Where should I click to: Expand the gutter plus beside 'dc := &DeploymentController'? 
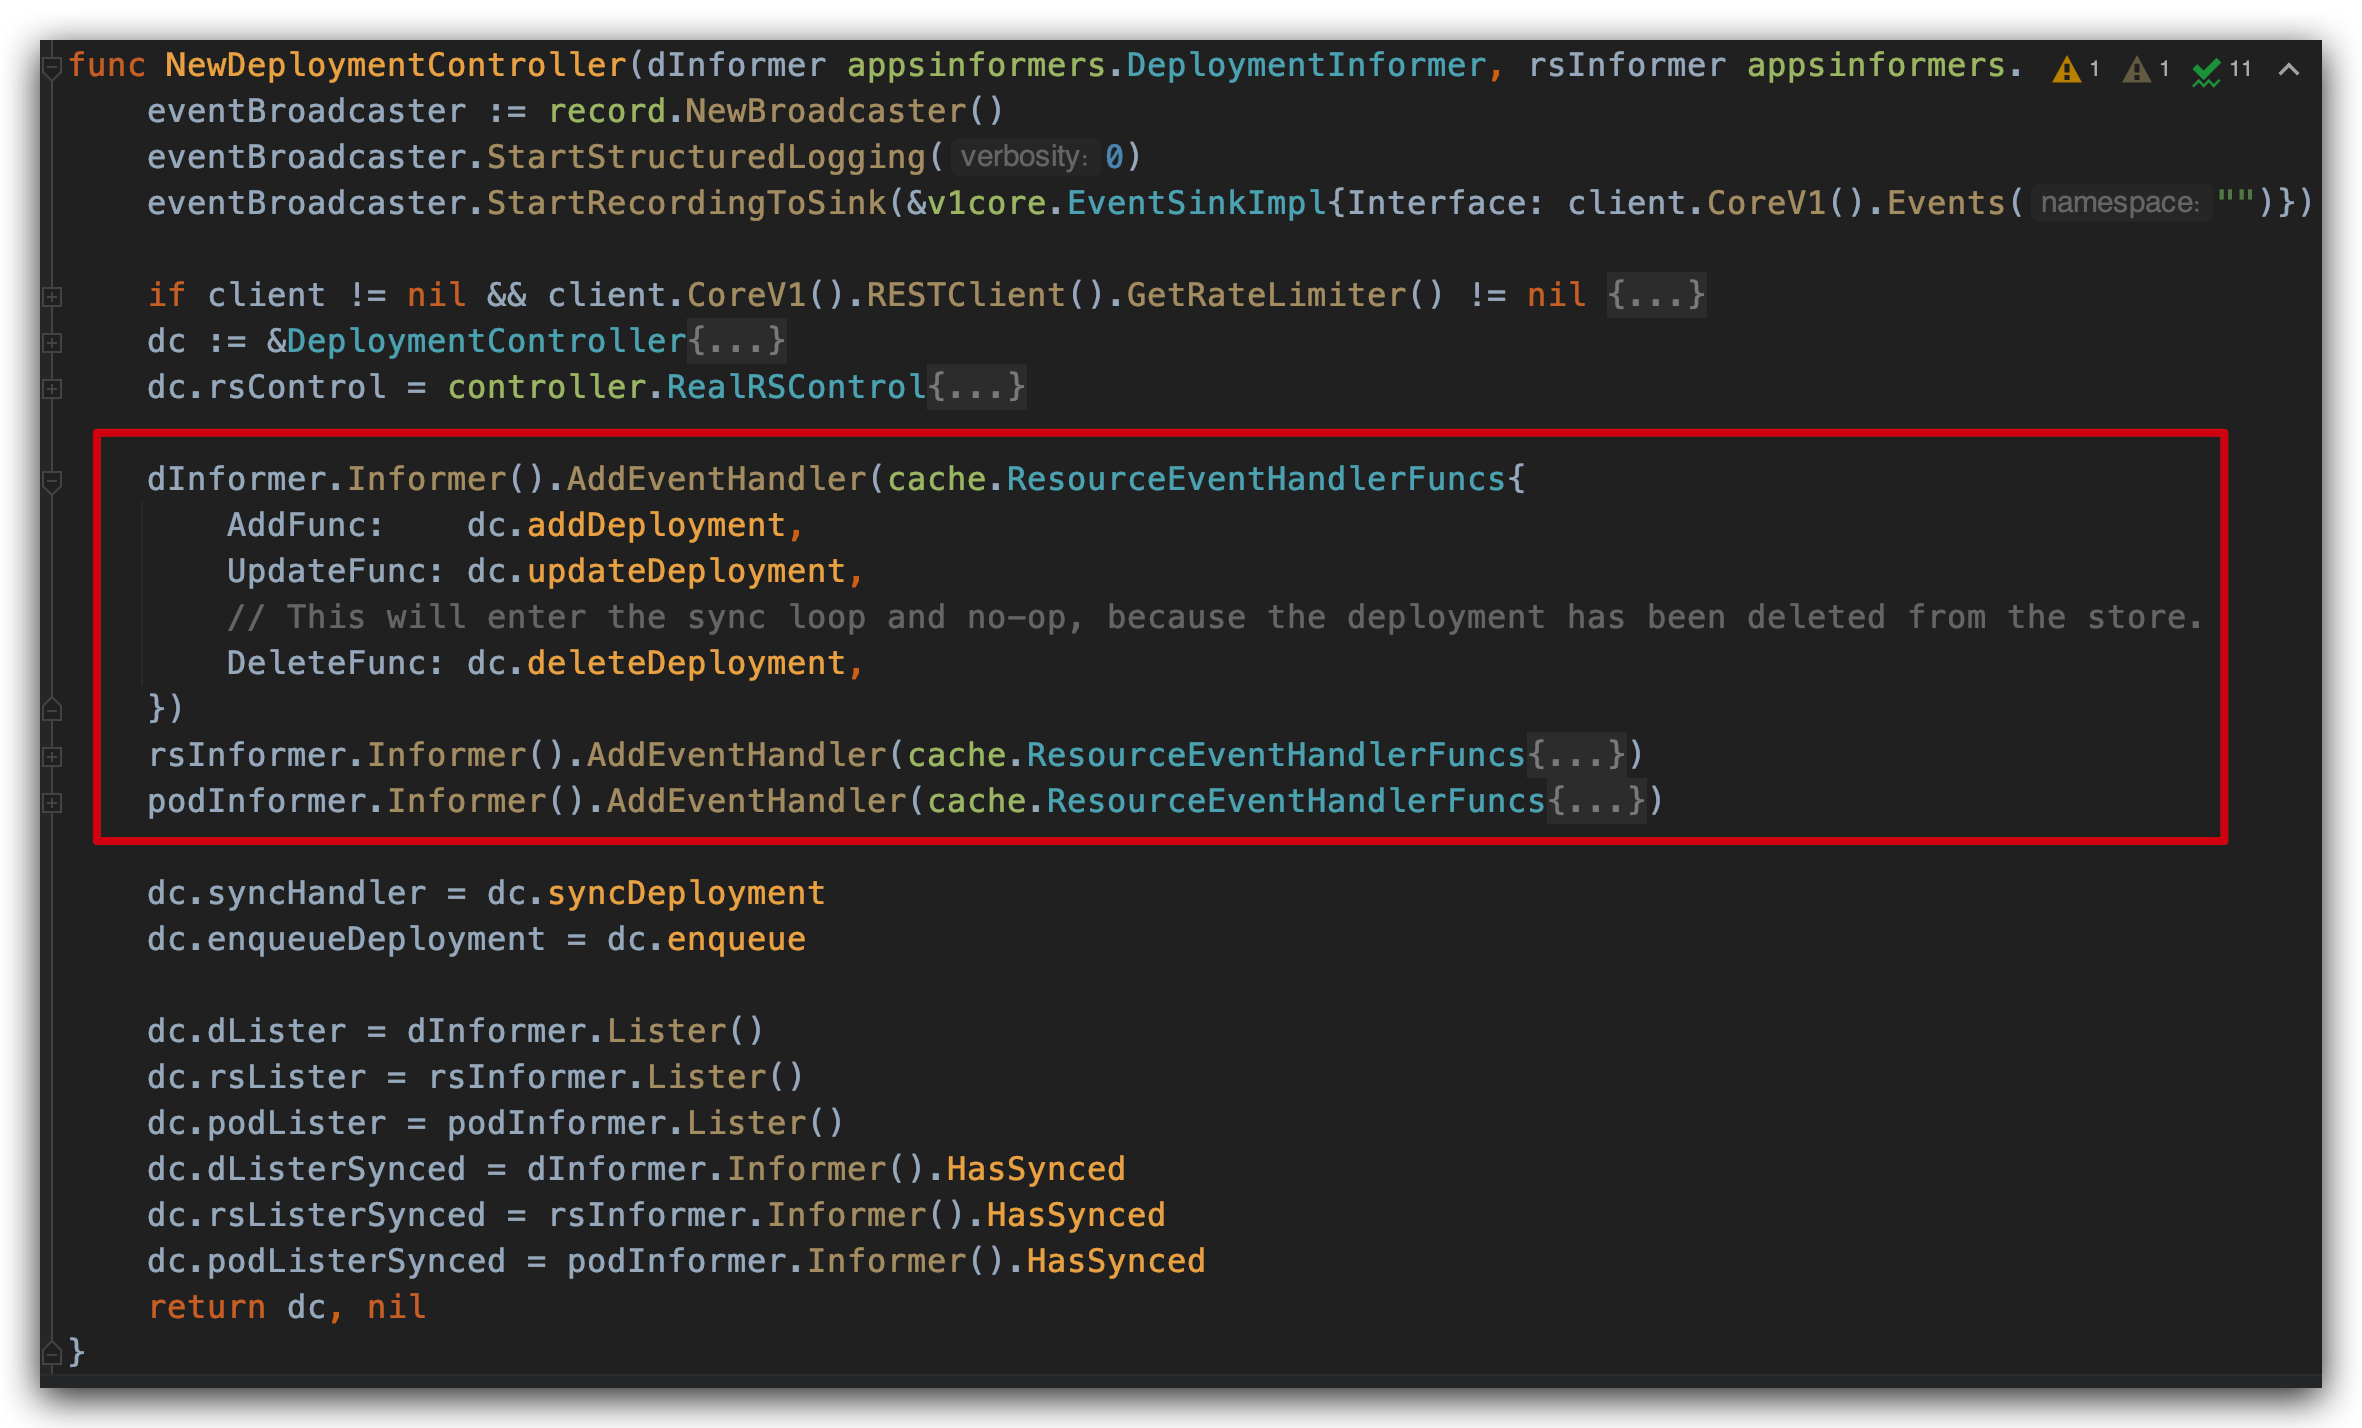(52, 343)
